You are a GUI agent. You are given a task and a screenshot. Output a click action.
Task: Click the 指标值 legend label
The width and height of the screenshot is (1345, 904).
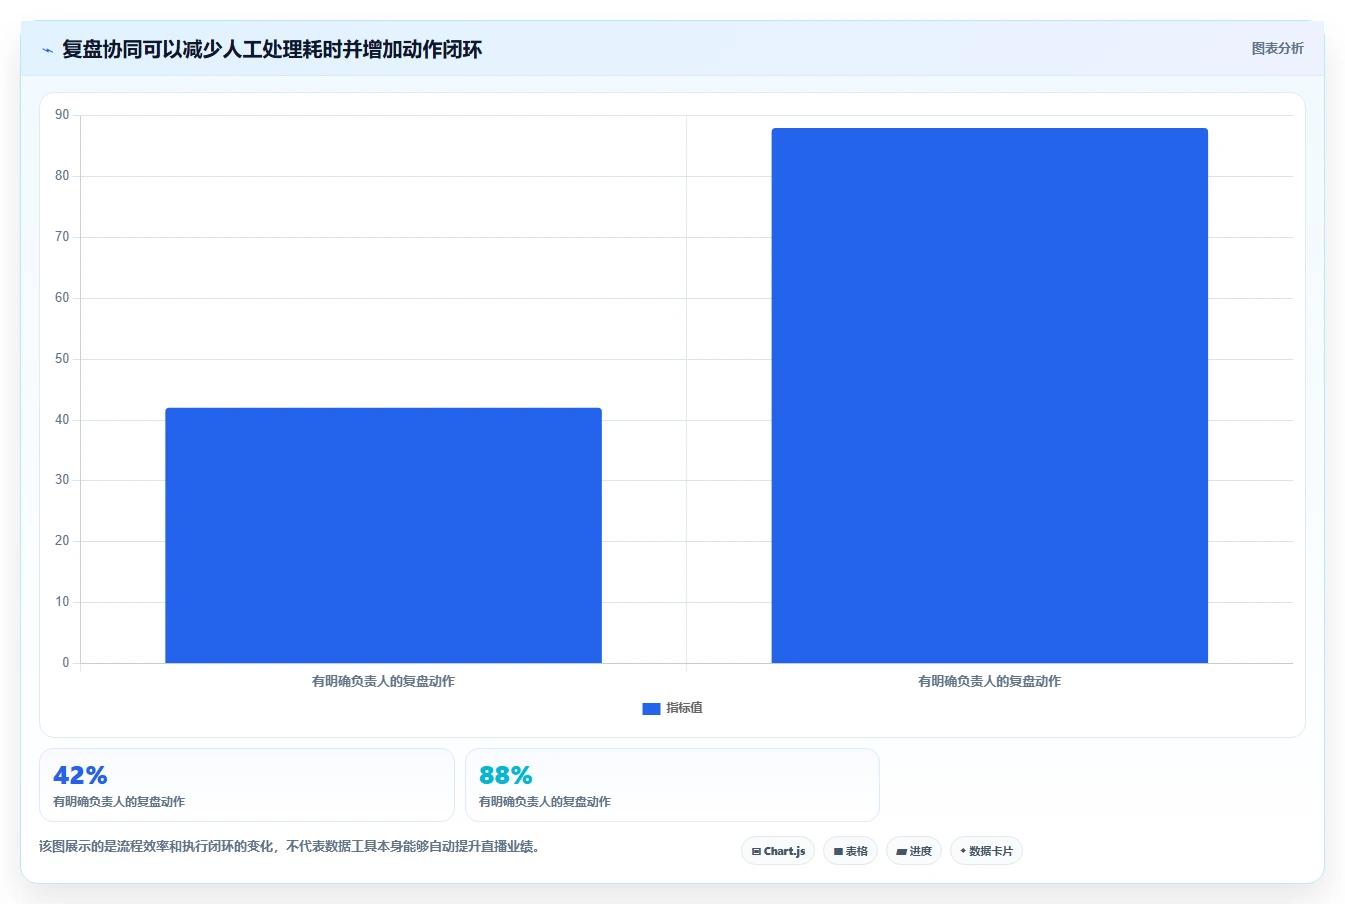pos(685,708)
